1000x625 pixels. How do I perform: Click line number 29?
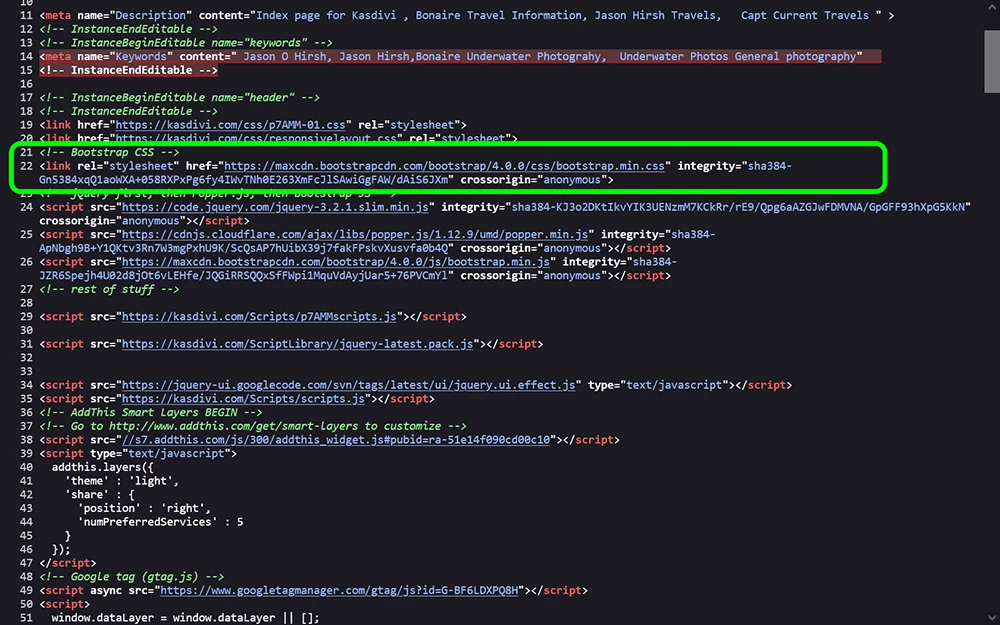[26, 317]
